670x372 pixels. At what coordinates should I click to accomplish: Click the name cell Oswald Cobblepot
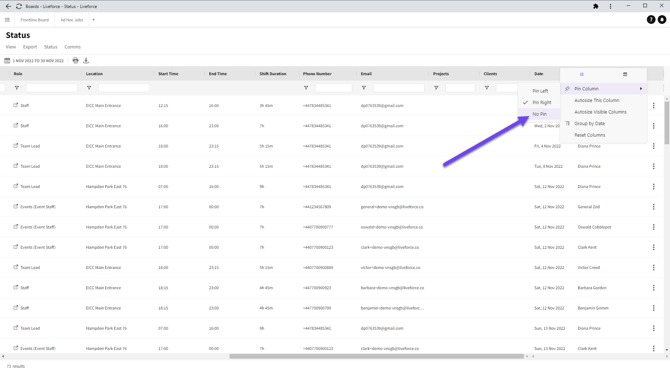click(x=594, y=227)
